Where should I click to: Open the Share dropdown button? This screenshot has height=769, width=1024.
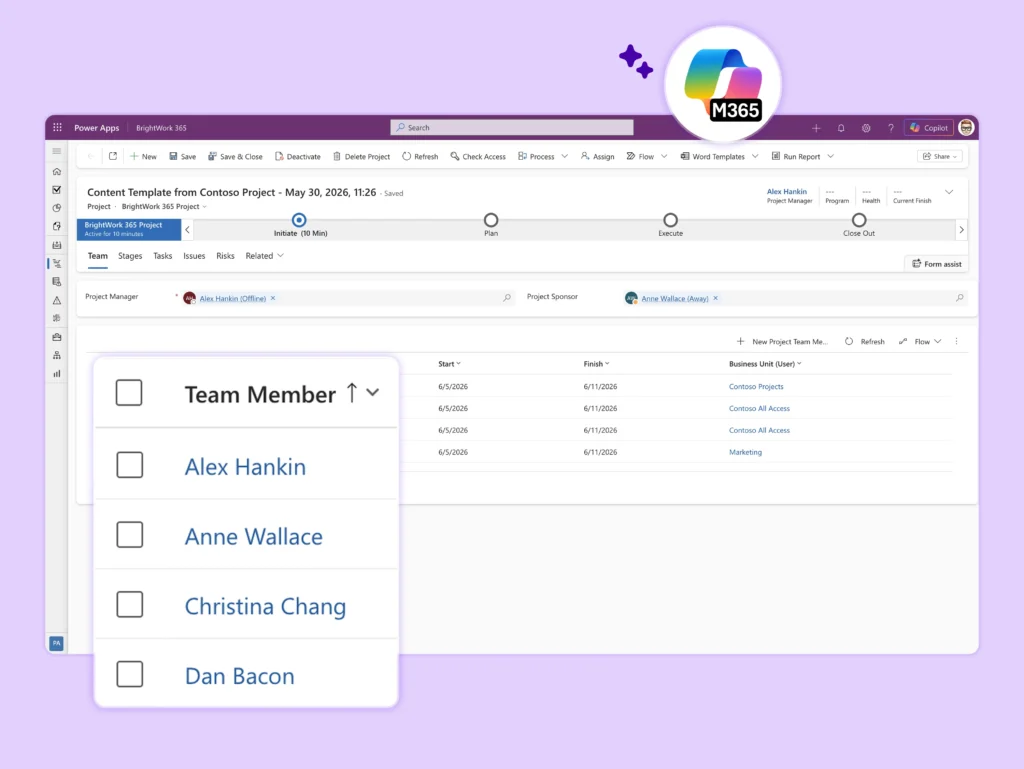(940, 157)
